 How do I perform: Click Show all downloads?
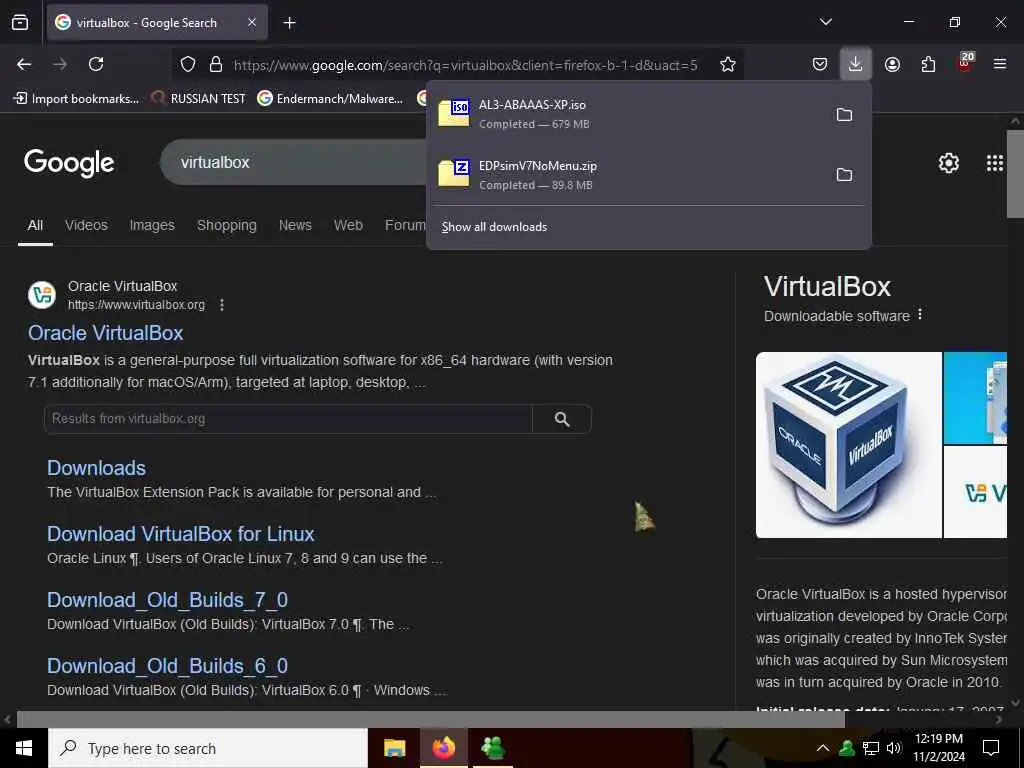494,227
